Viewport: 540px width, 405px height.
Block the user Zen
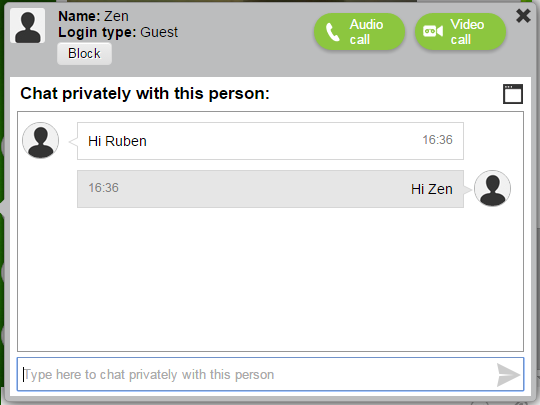(x=84, y=54)
